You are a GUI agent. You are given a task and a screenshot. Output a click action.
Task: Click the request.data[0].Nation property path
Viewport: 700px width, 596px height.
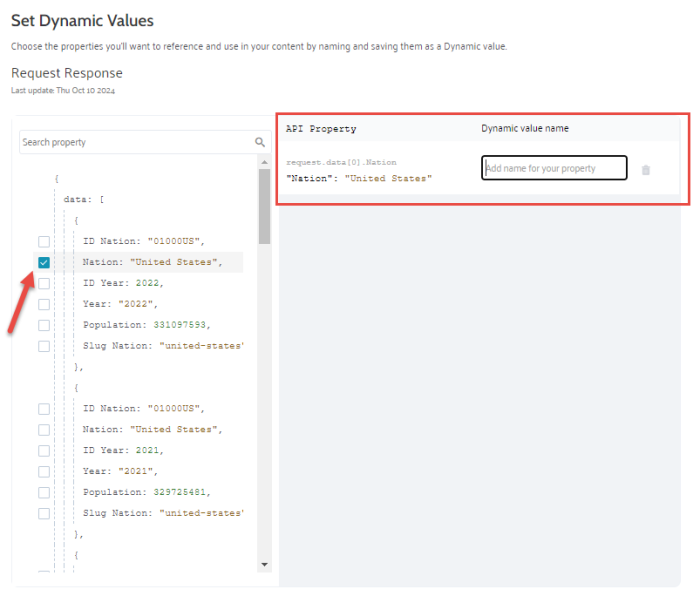pos(341,162)
